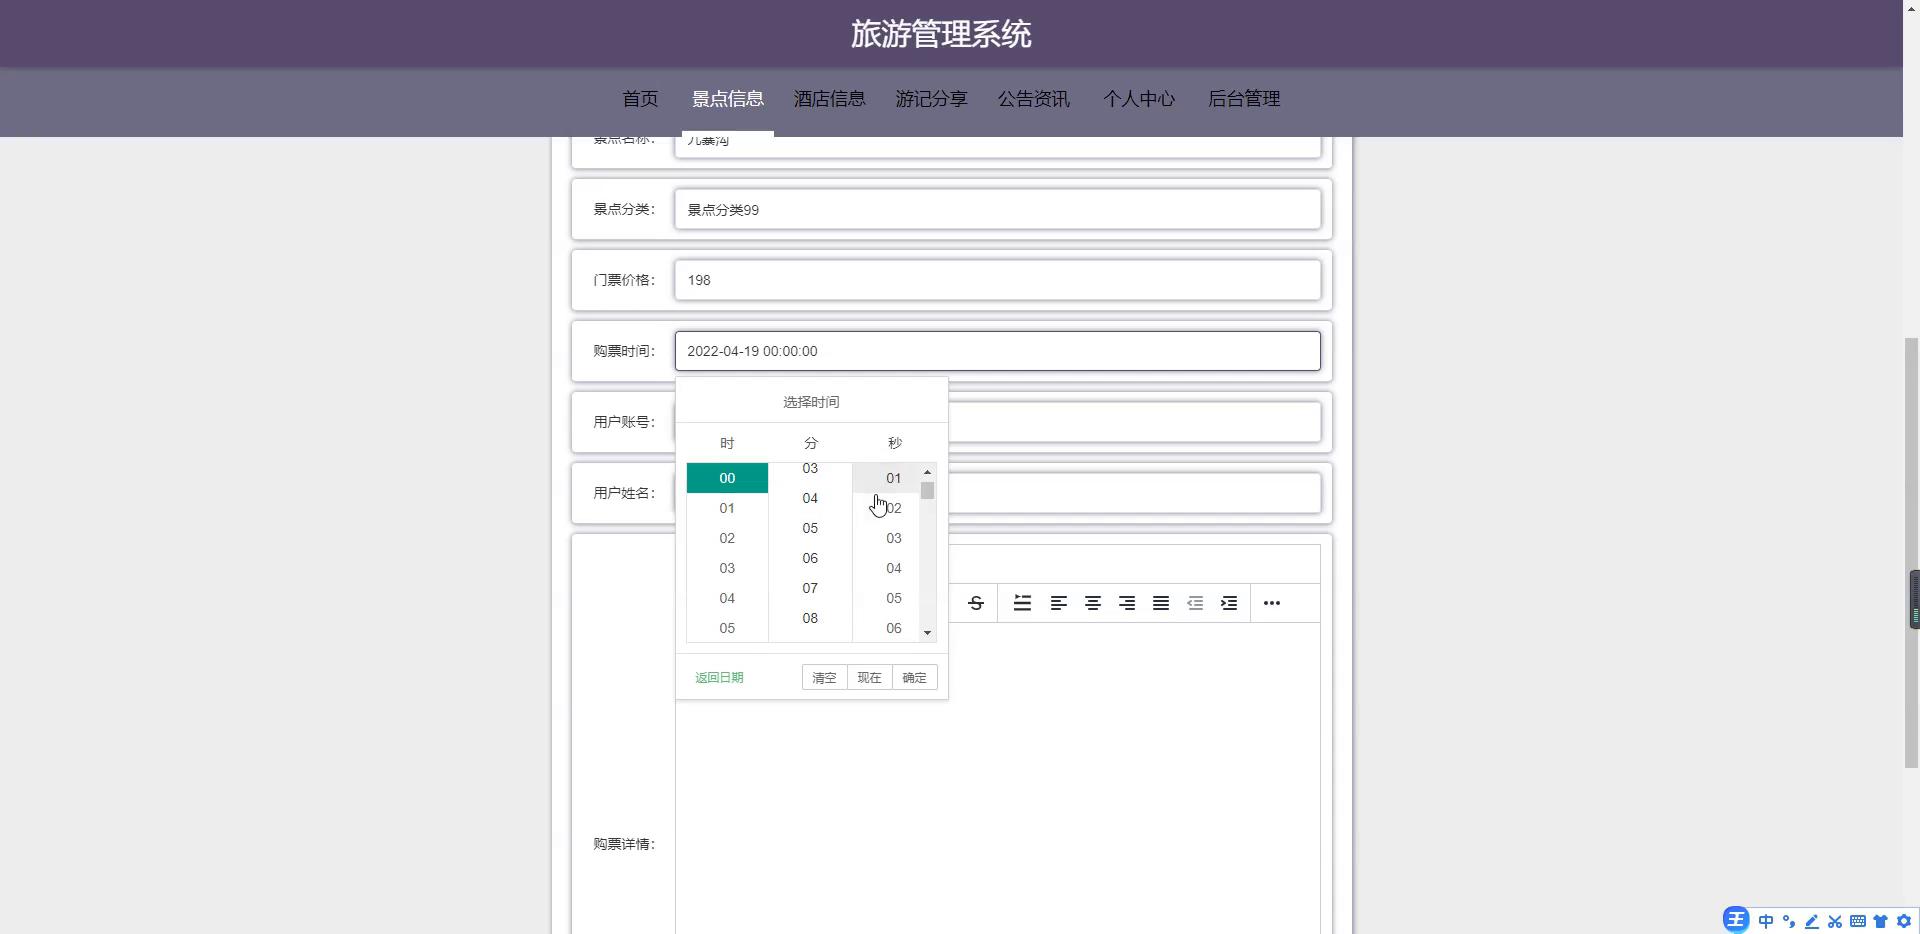Justify text in editor toolbar

[x=1161, y=603]
